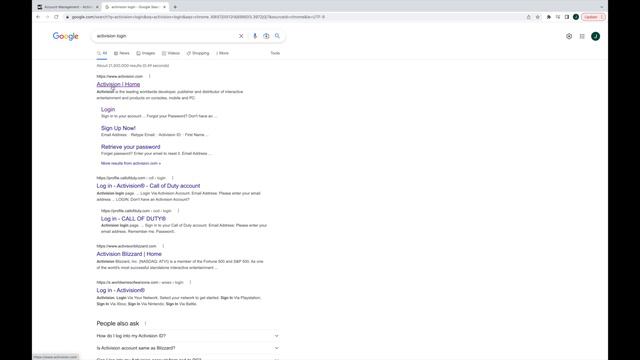Open the search Tools button
Image resolution: width=640 pixels, height=360 pixels.
tap(275, 53)
